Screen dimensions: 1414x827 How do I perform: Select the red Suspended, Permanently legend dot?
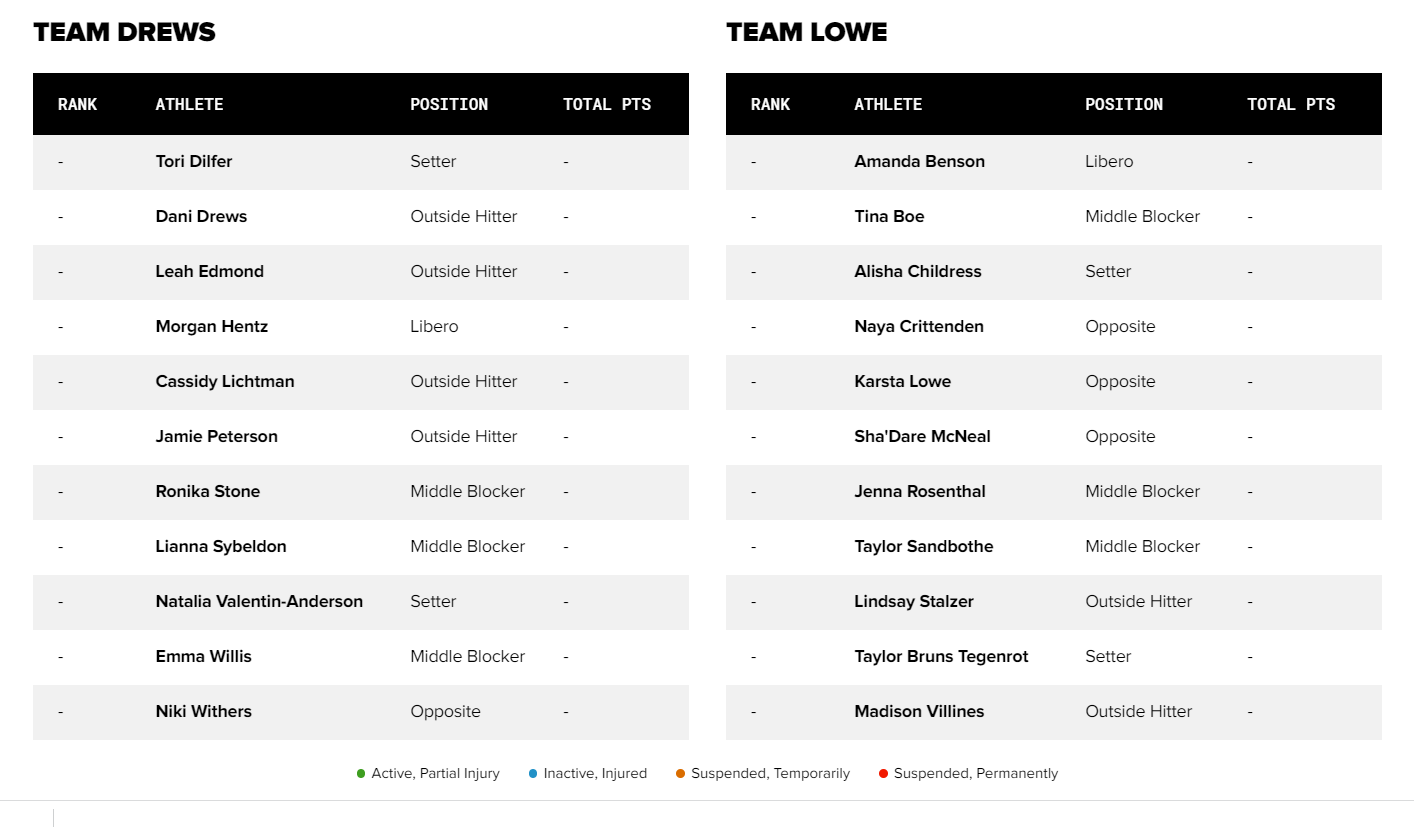pyautogui.click(x=883, y=773)
